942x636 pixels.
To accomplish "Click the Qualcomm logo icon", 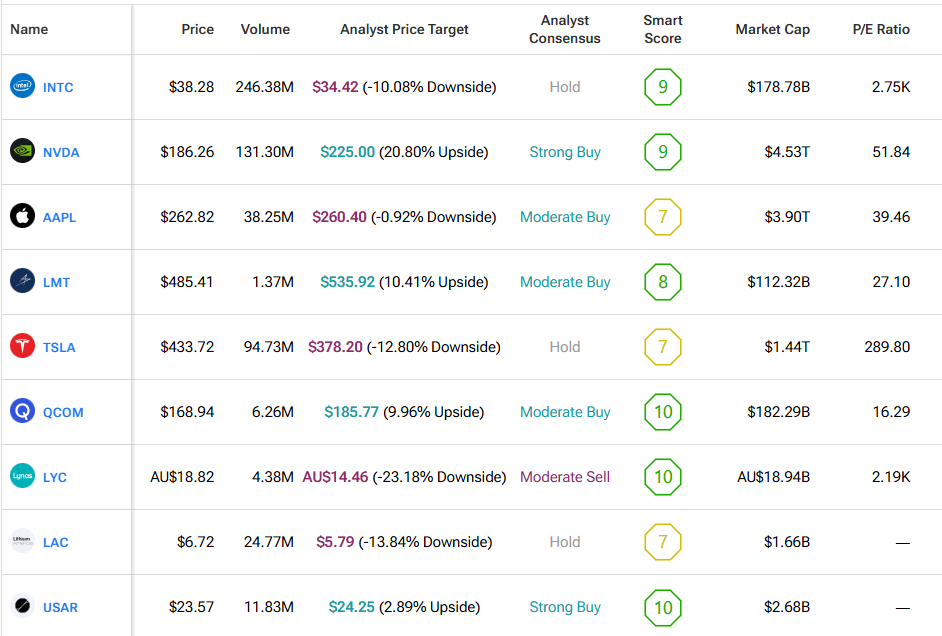I will tap(22, 412).
